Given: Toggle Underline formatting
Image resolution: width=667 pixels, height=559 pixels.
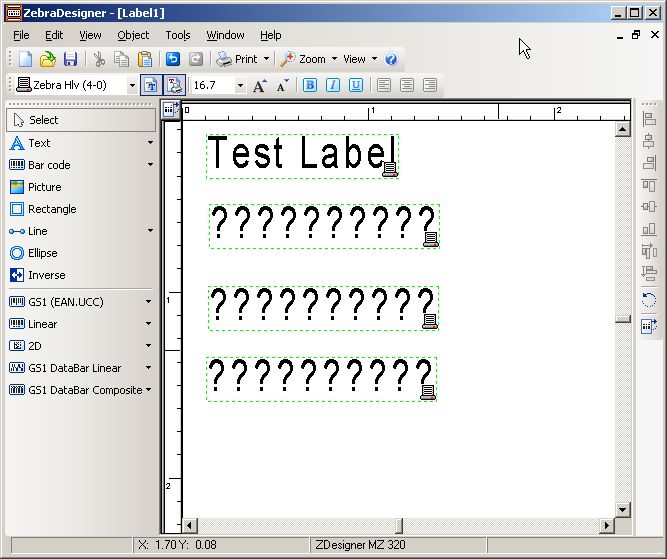Looking at the screenshot, I should click(x=356, y=85).
